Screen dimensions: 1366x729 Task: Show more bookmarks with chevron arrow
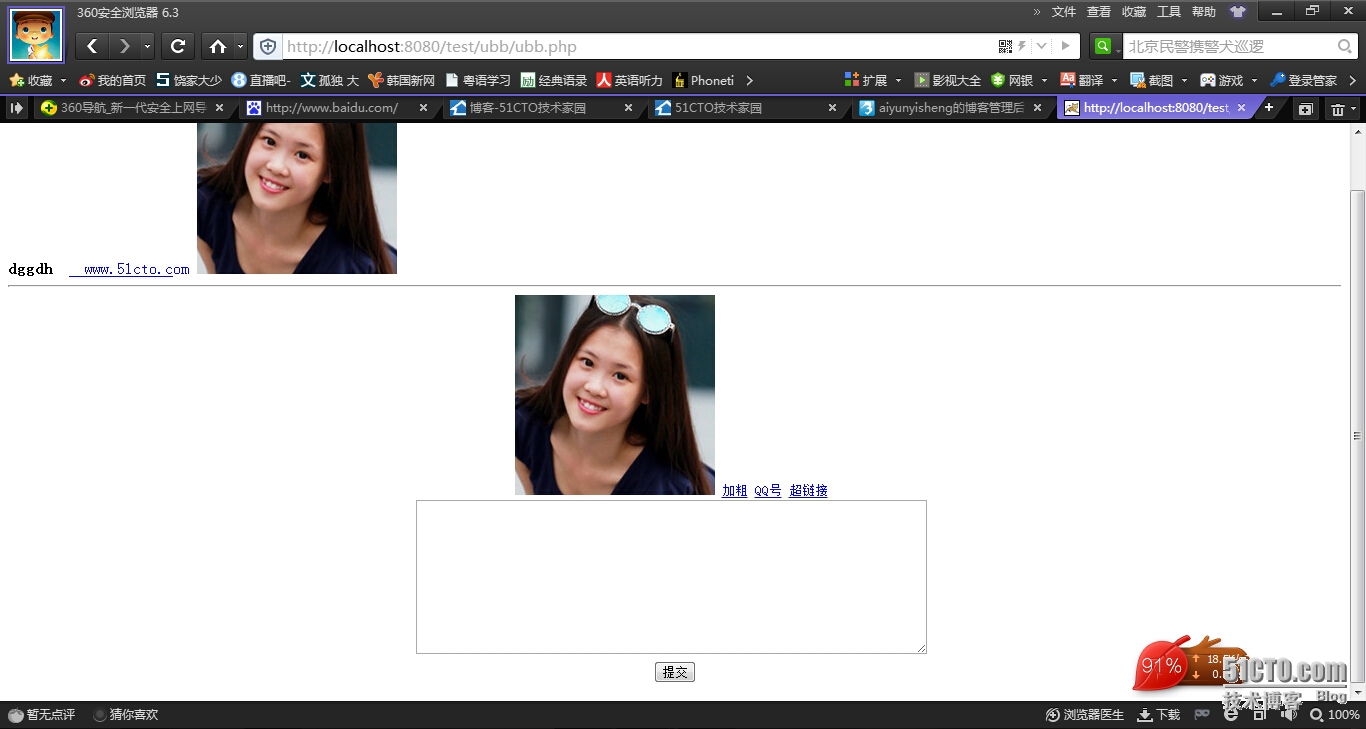click(x=749, y=80)
